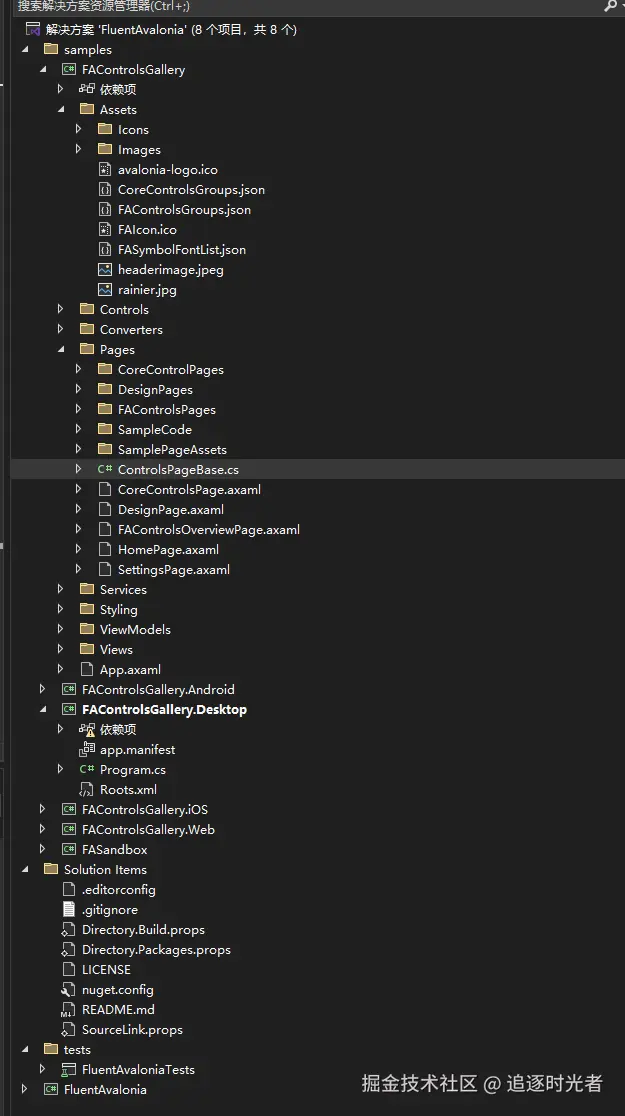Image resolution: width=625 pixels, height=1116 pixels.
Task: Collapse the Assets folder
Action: point(61,110)
